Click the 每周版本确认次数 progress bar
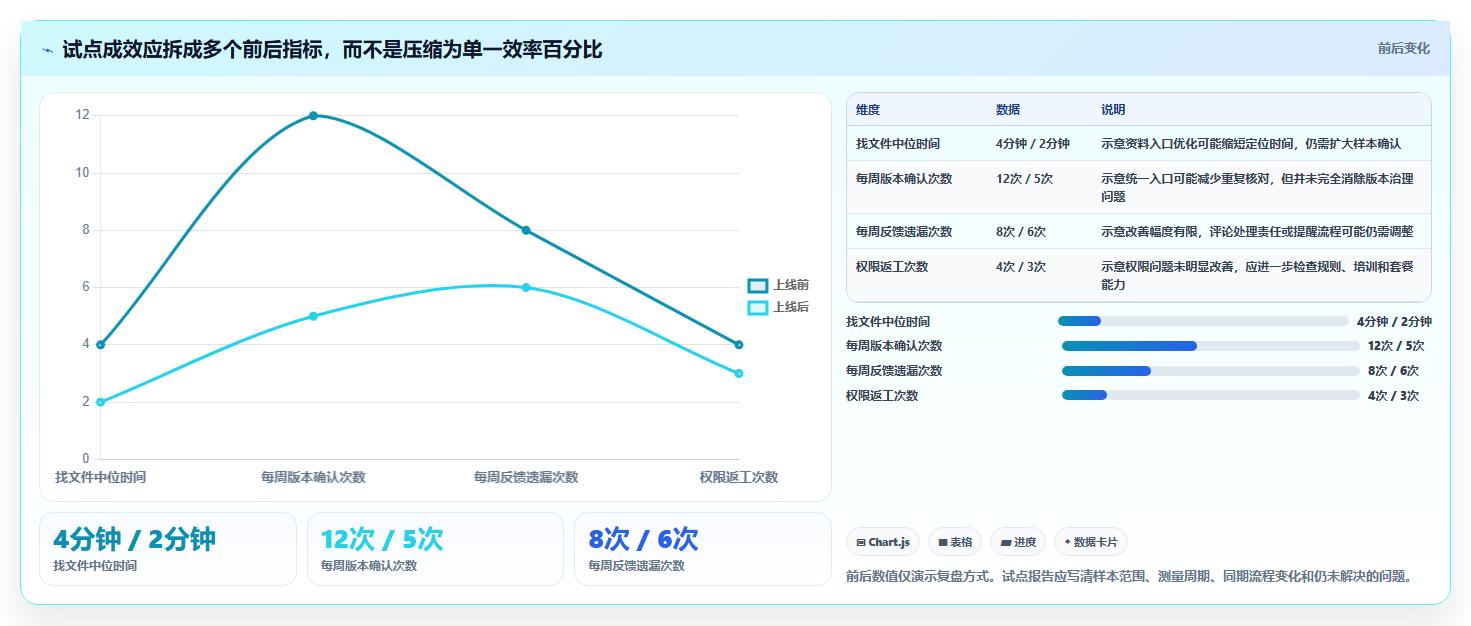Screen dimensions: 1471x626 click(x=1211, y=346)
